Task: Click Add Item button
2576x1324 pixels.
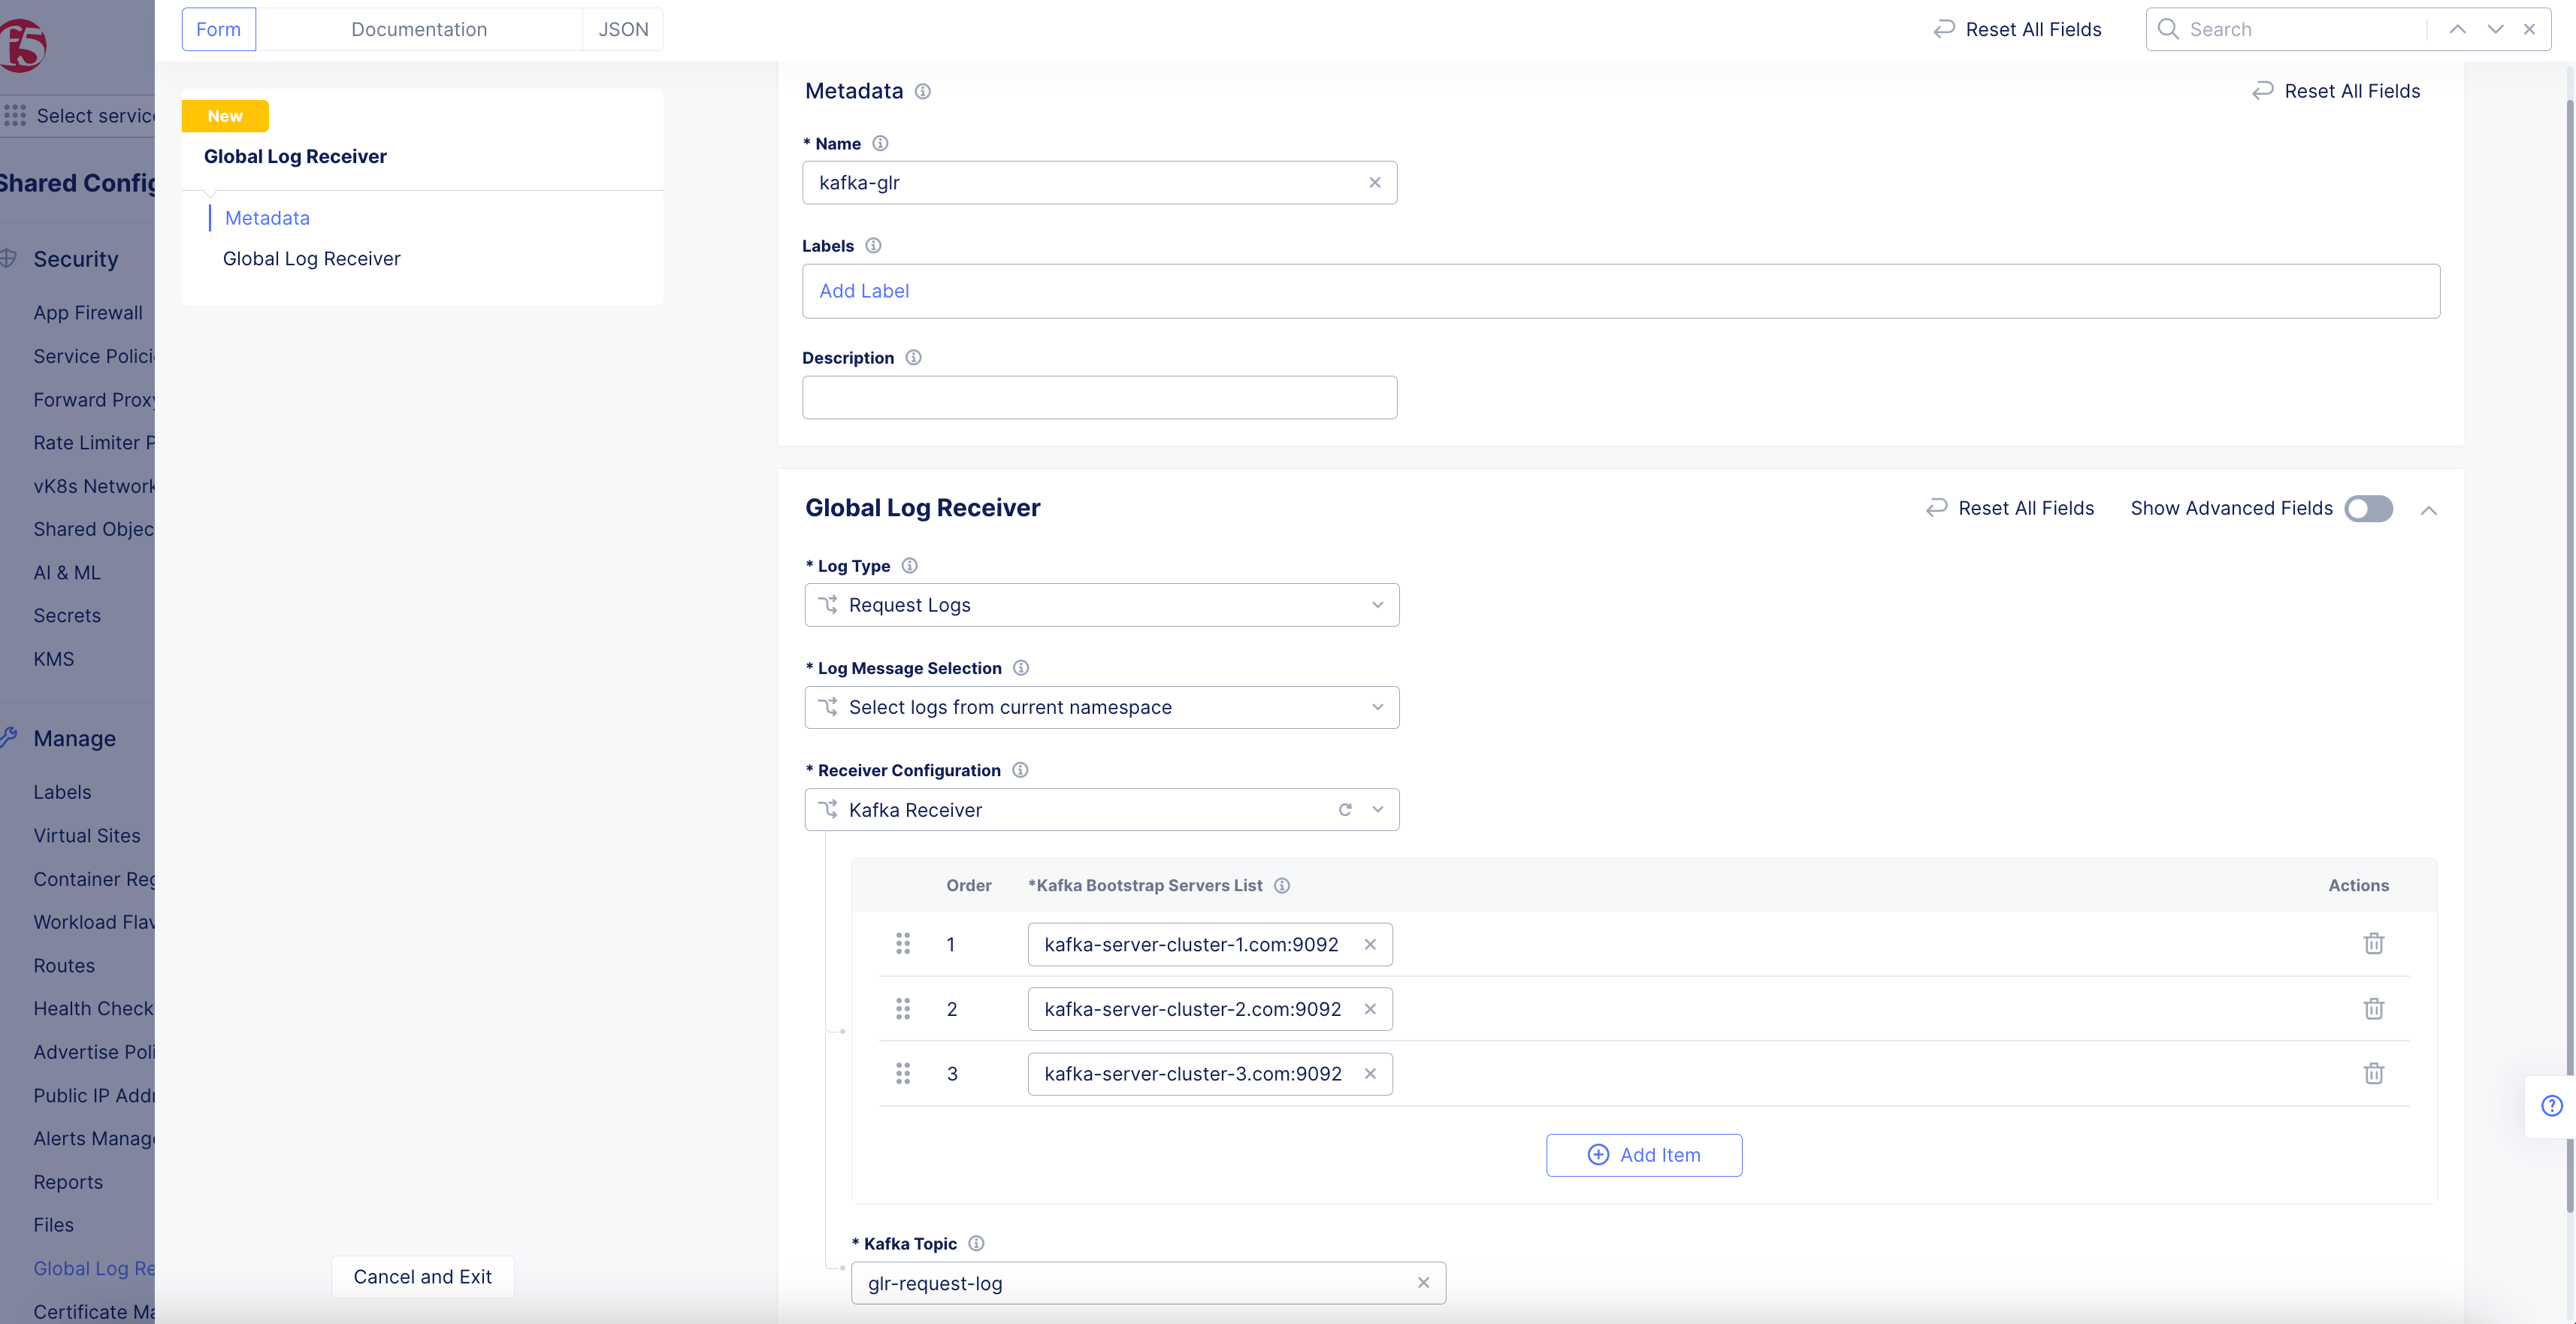Action: click(x=1643, y=1154)
